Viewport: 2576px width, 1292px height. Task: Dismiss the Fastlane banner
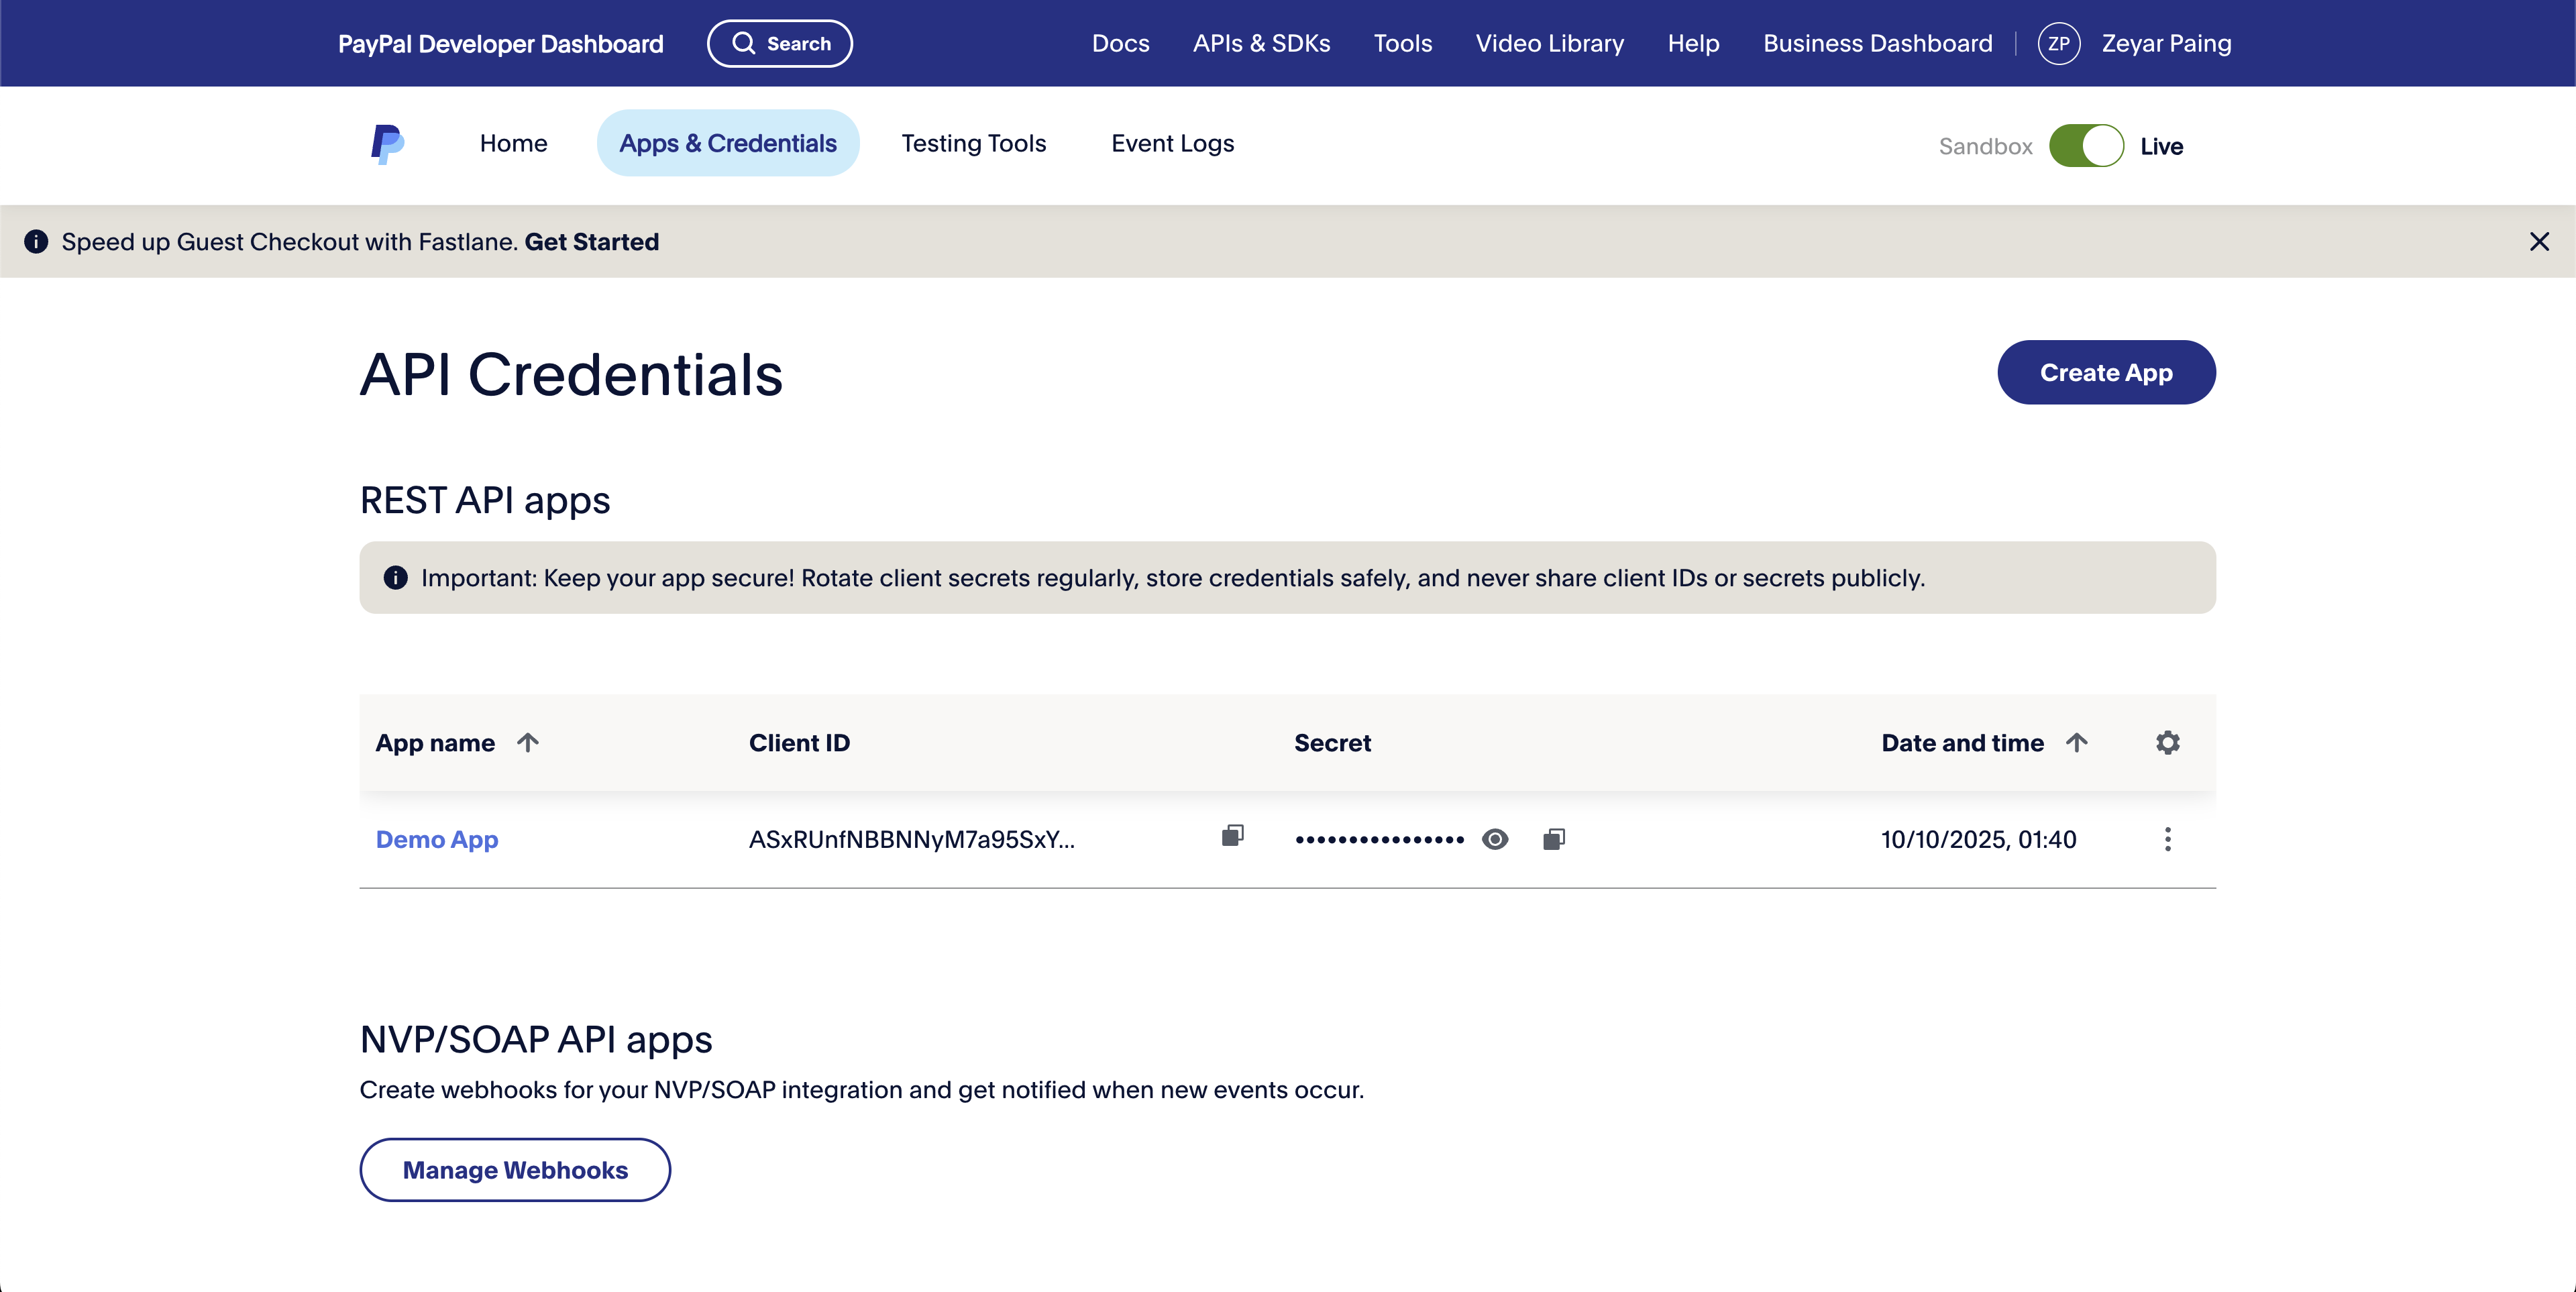2538,242
